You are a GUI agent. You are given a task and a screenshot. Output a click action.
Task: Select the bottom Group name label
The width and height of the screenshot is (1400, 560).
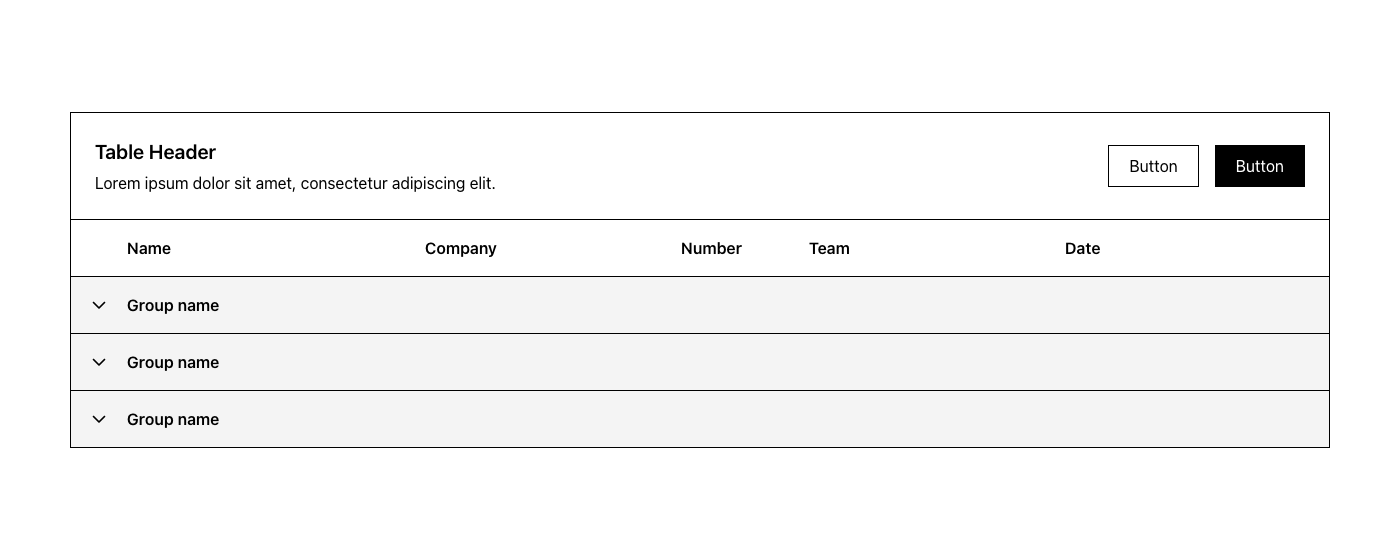coord(173,419)
